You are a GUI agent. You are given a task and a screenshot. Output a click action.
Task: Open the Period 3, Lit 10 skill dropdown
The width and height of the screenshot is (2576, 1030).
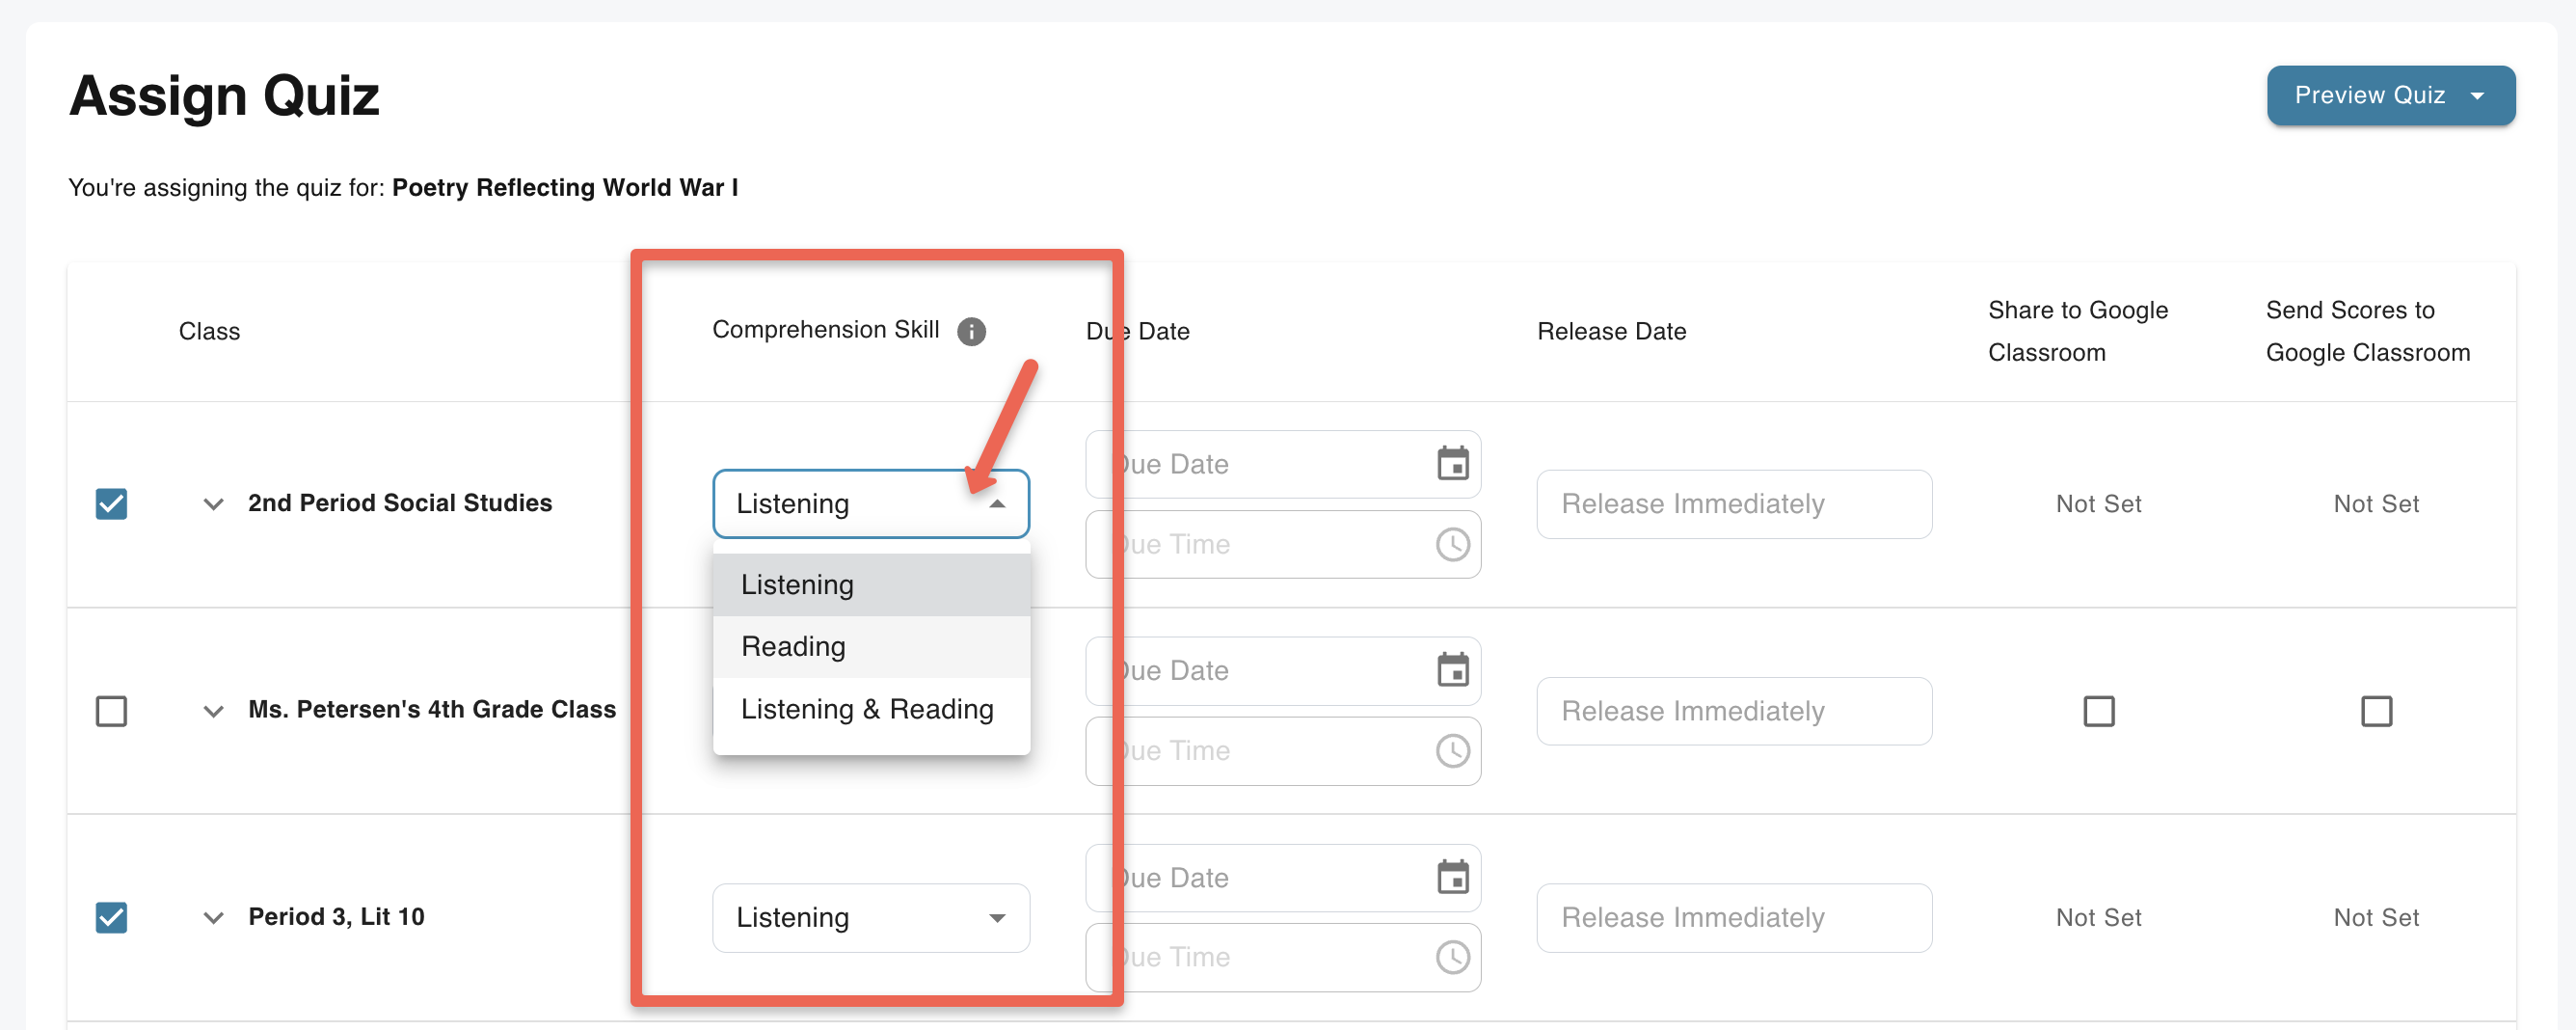pos(870,917)
